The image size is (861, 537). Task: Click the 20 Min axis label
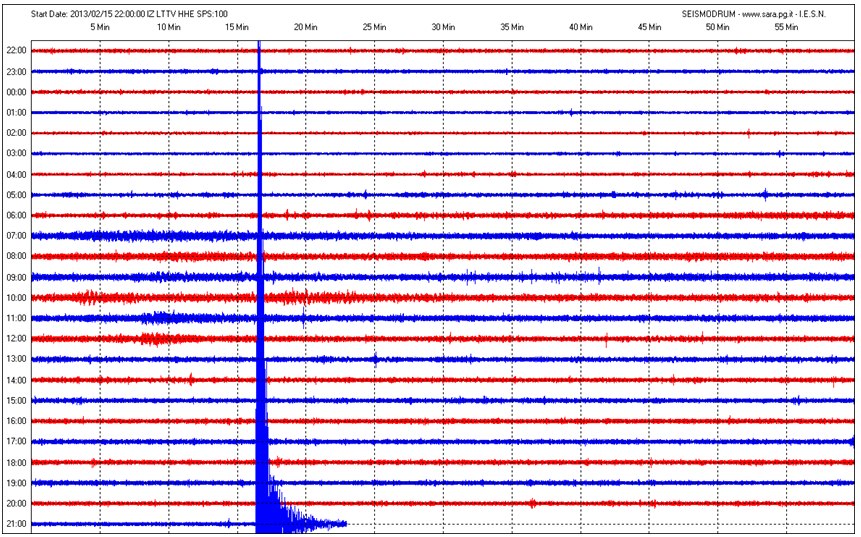pyautogui.click(x=306, y=27)
